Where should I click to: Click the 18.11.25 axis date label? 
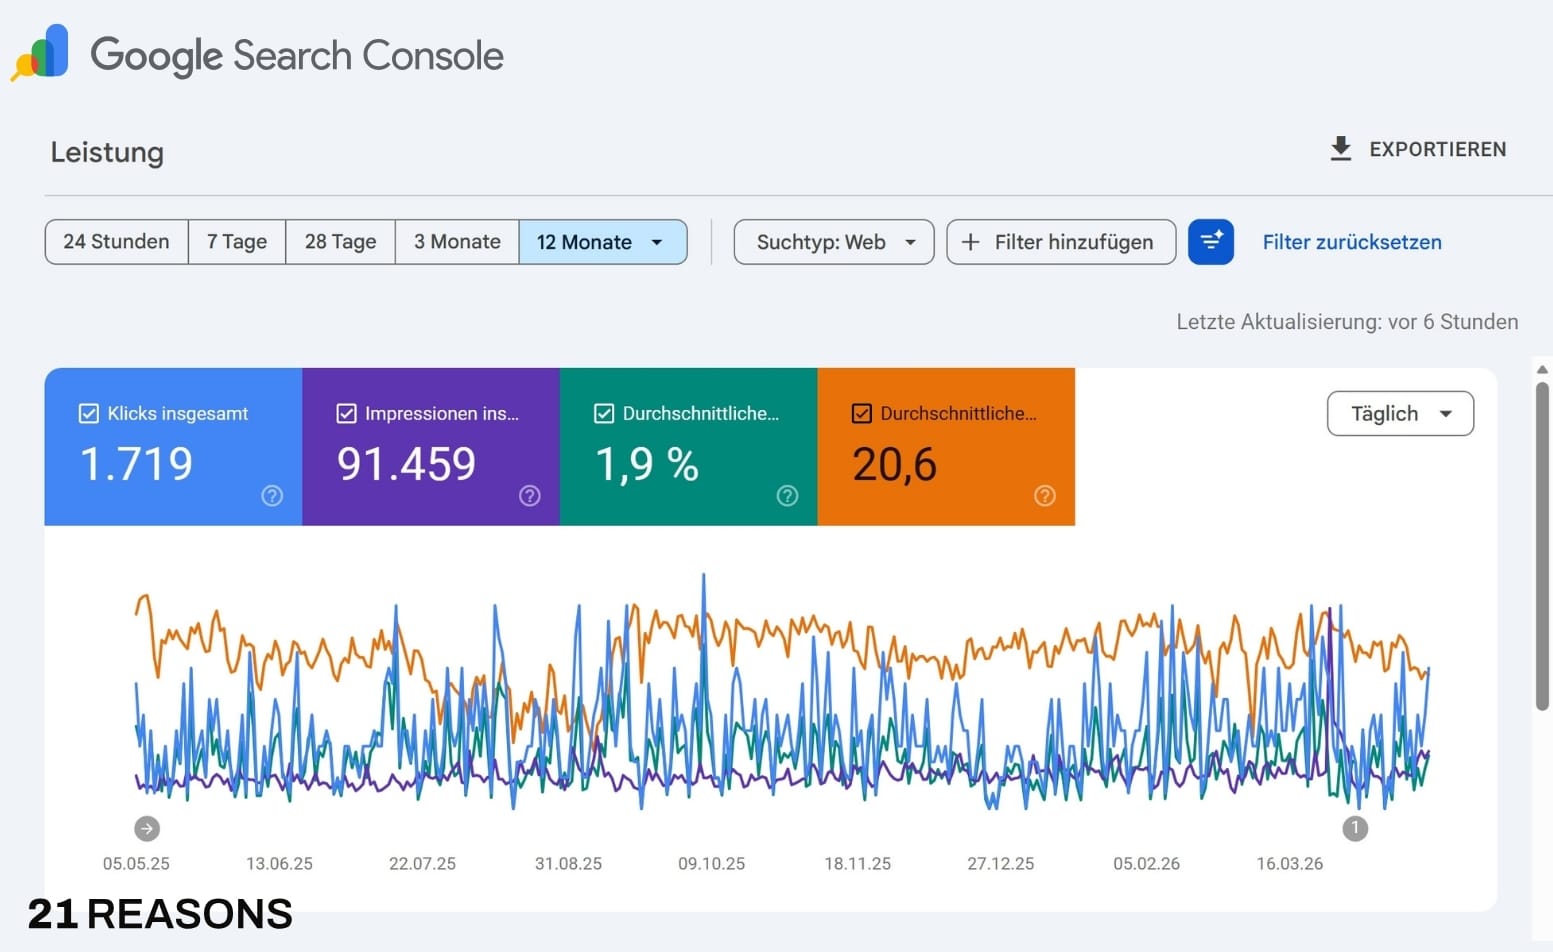(857, 863)
